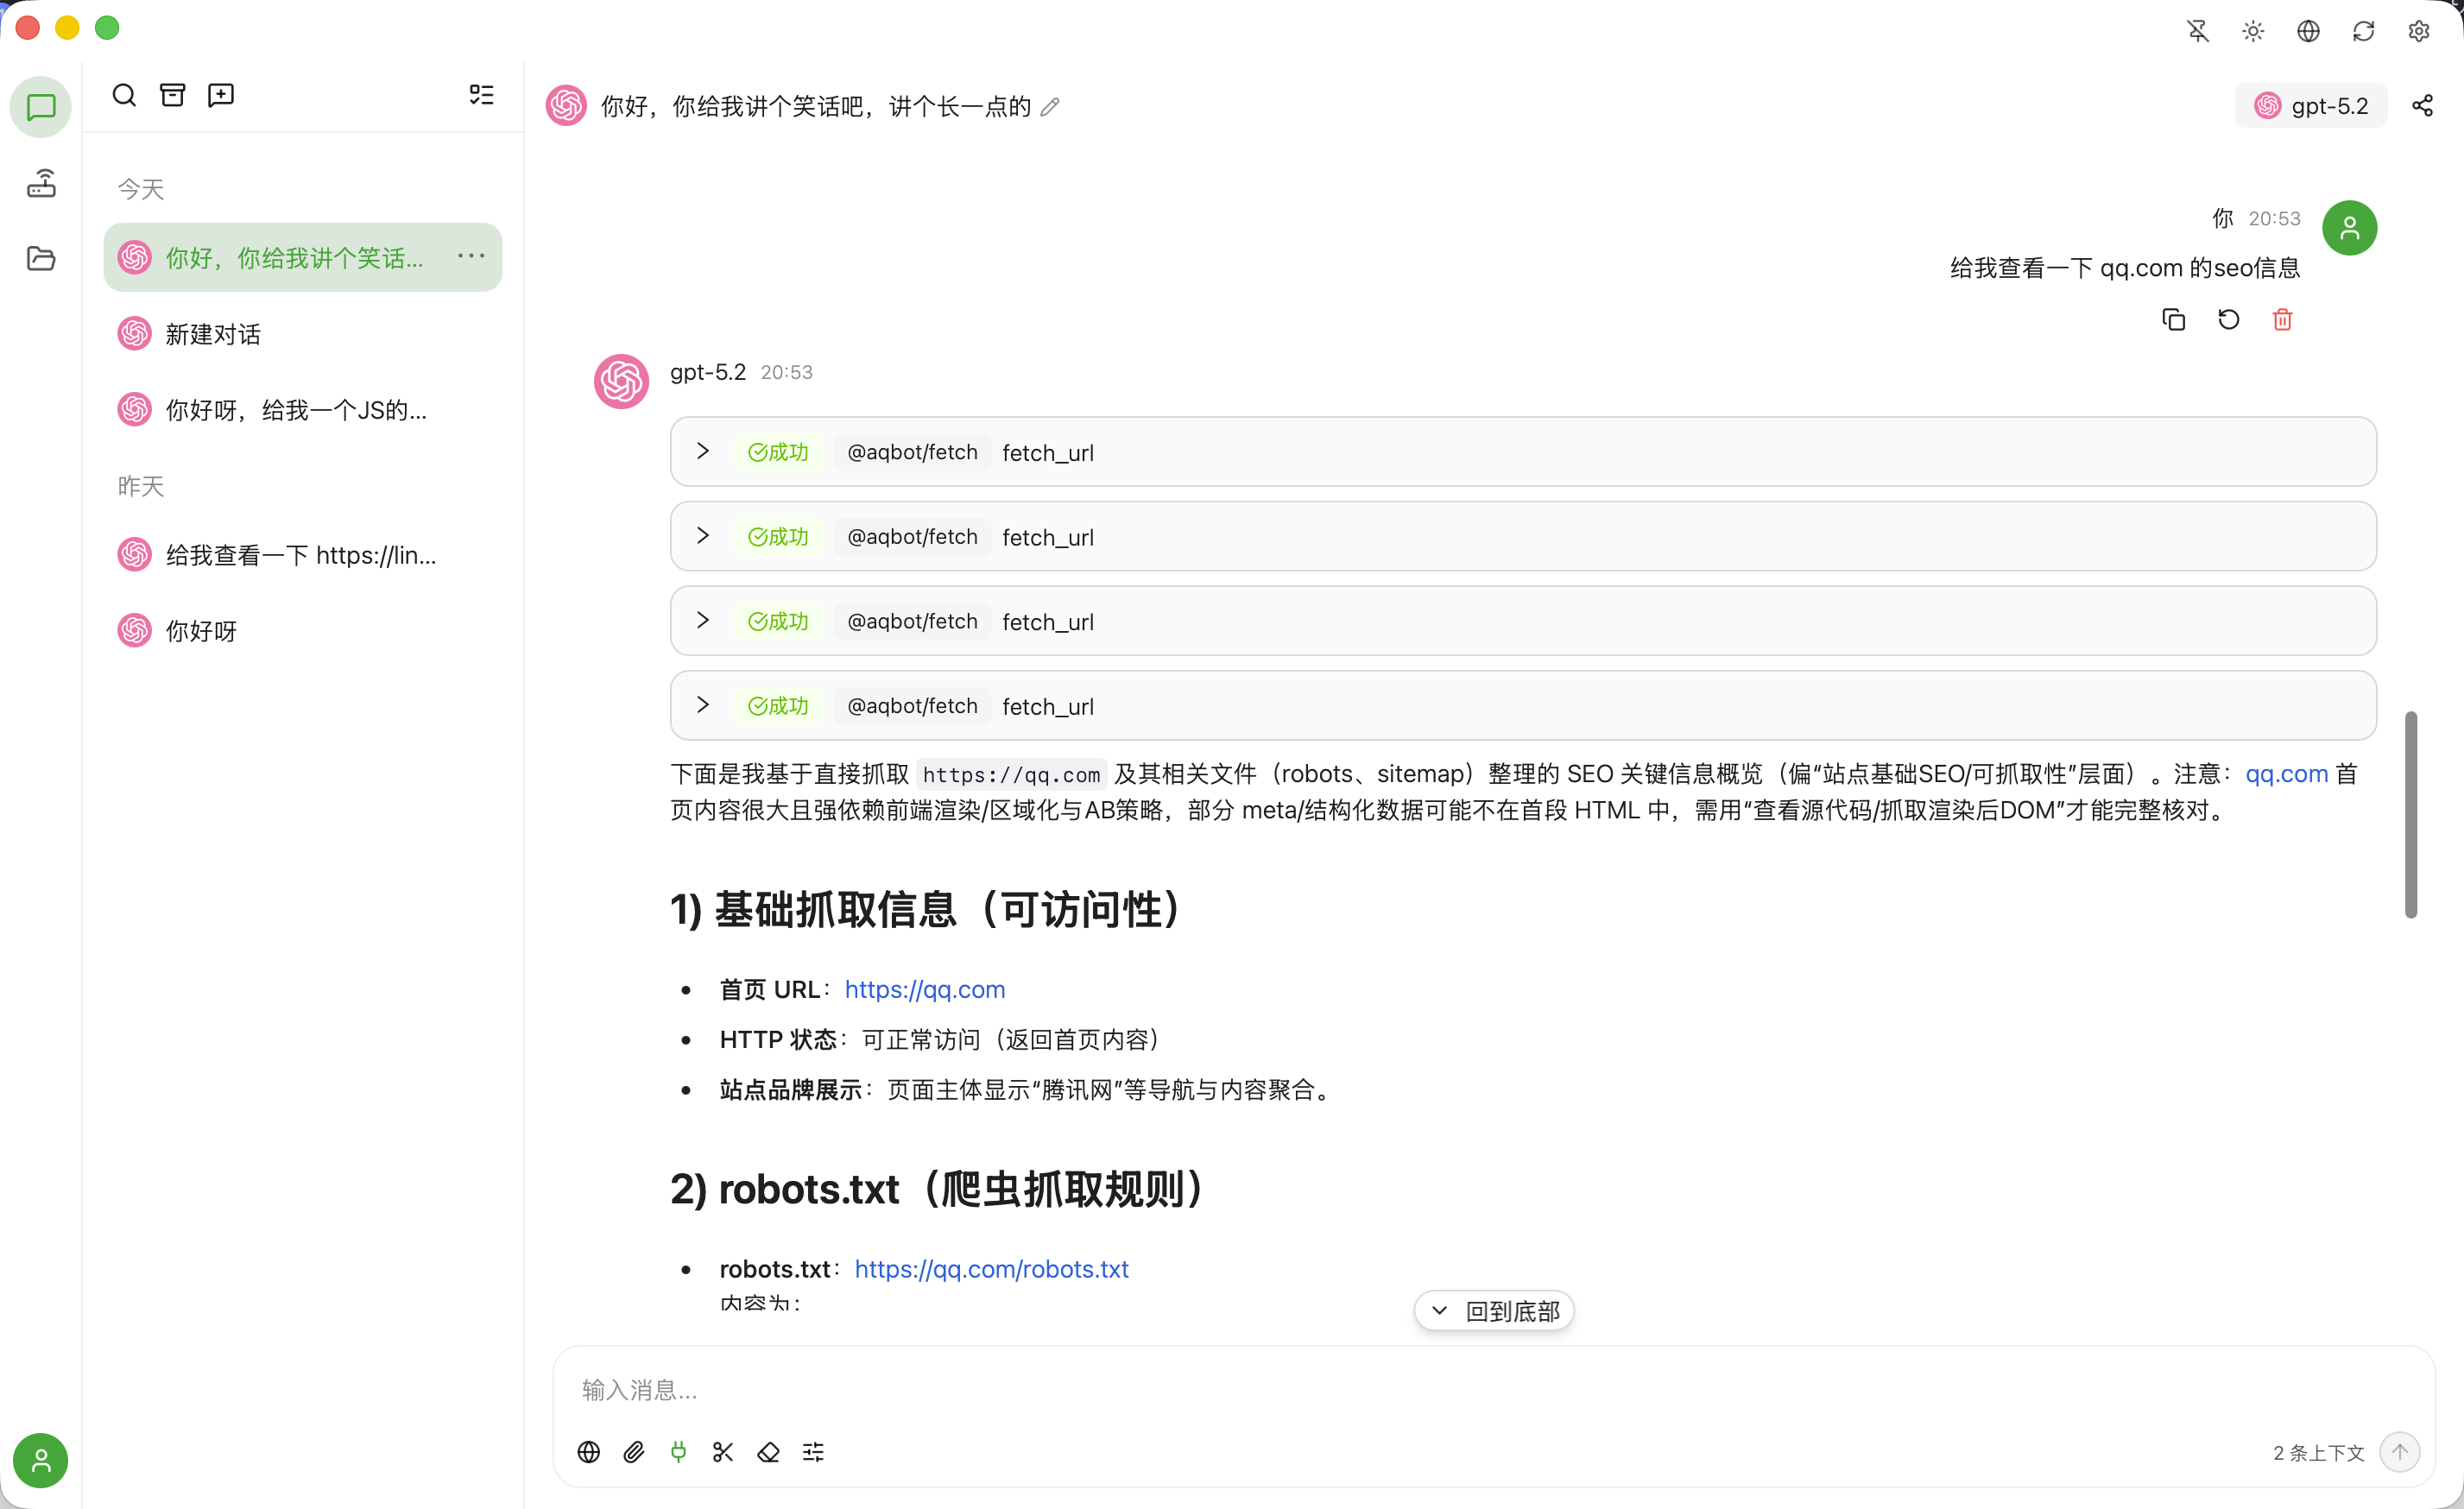Clear context with the scissors icon
The height and width of the screenshot is (1509, 2464).
(x=722, y=1452)
